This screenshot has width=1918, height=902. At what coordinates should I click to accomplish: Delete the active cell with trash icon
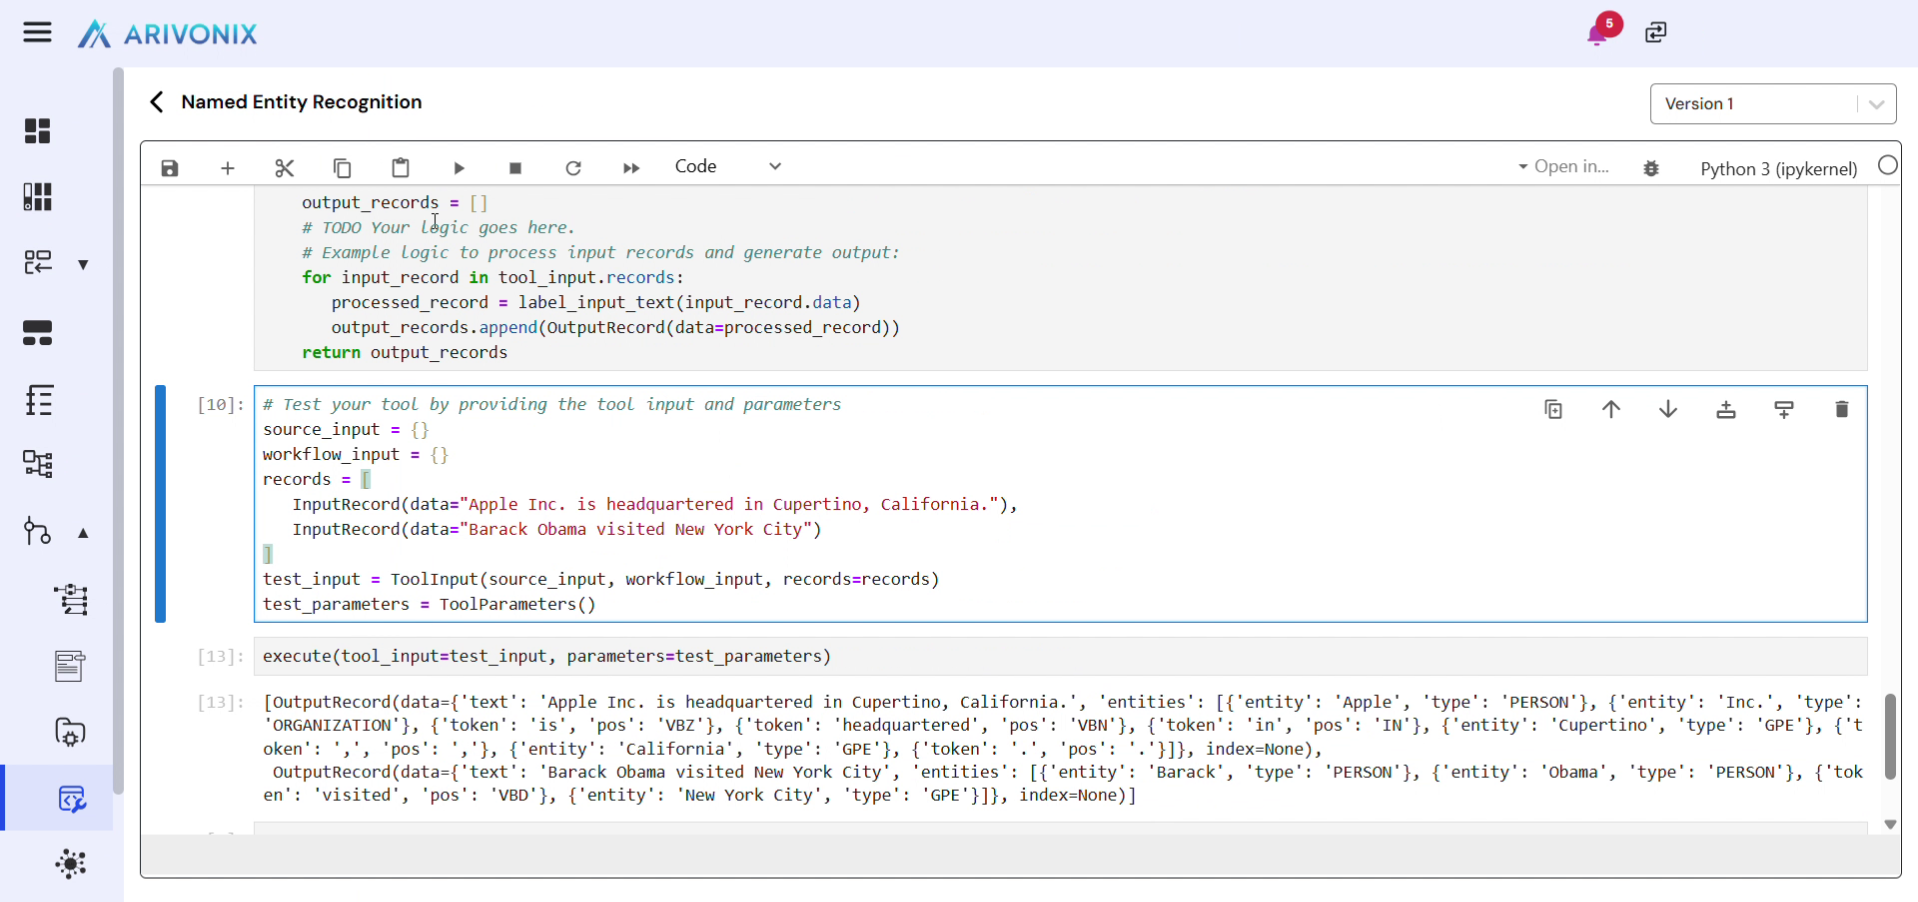pyautogui.click(x=1841, y=409)
